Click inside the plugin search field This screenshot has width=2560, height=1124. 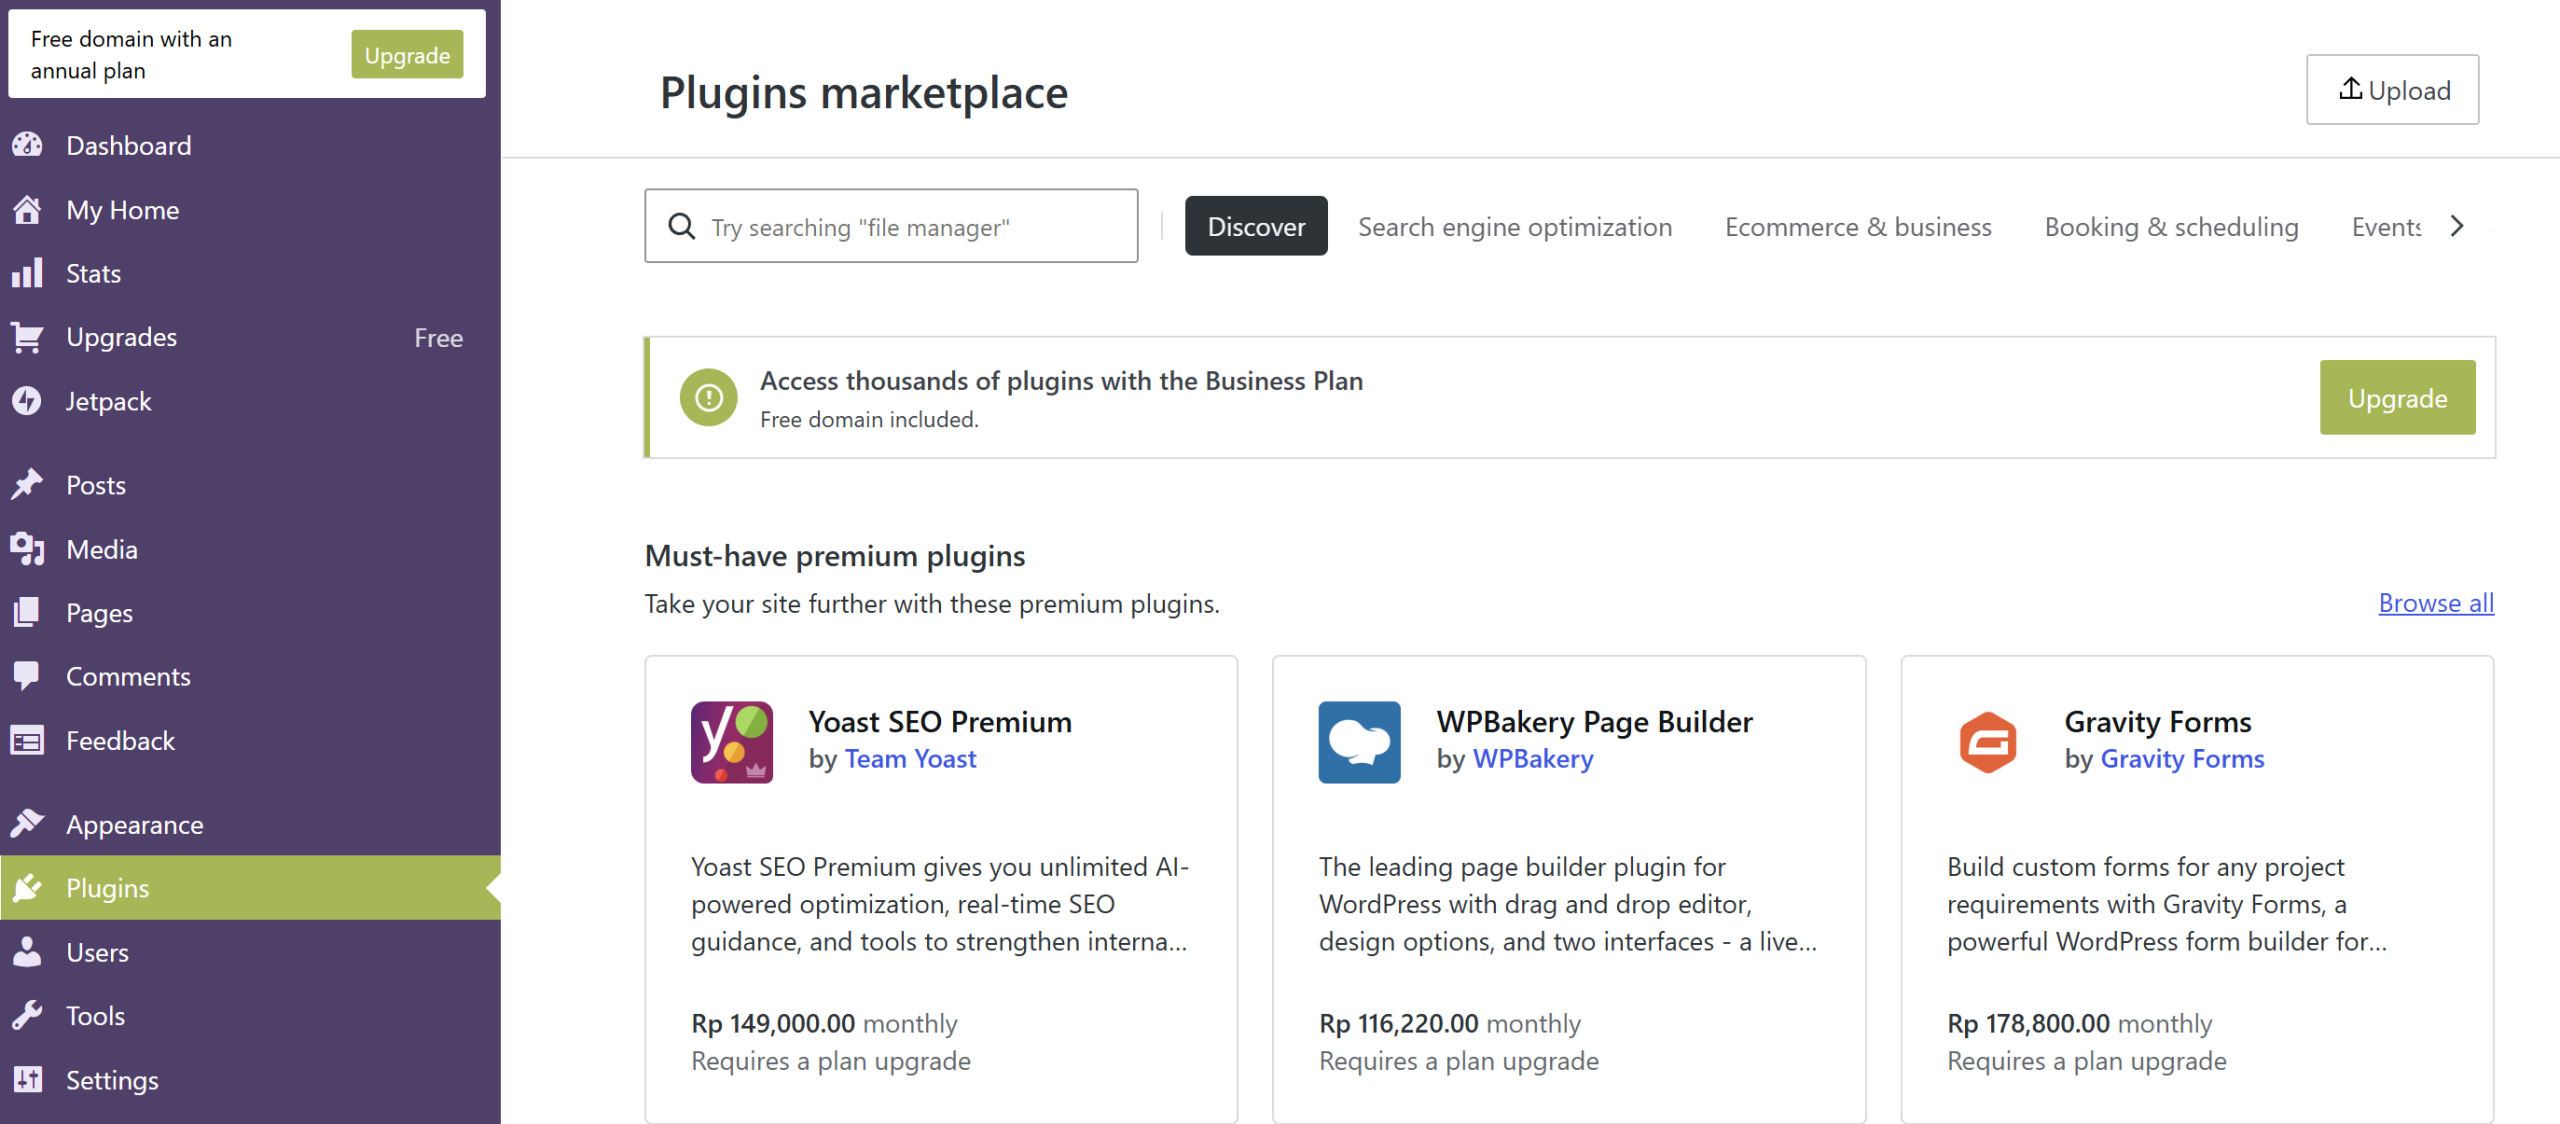[900, 226]
